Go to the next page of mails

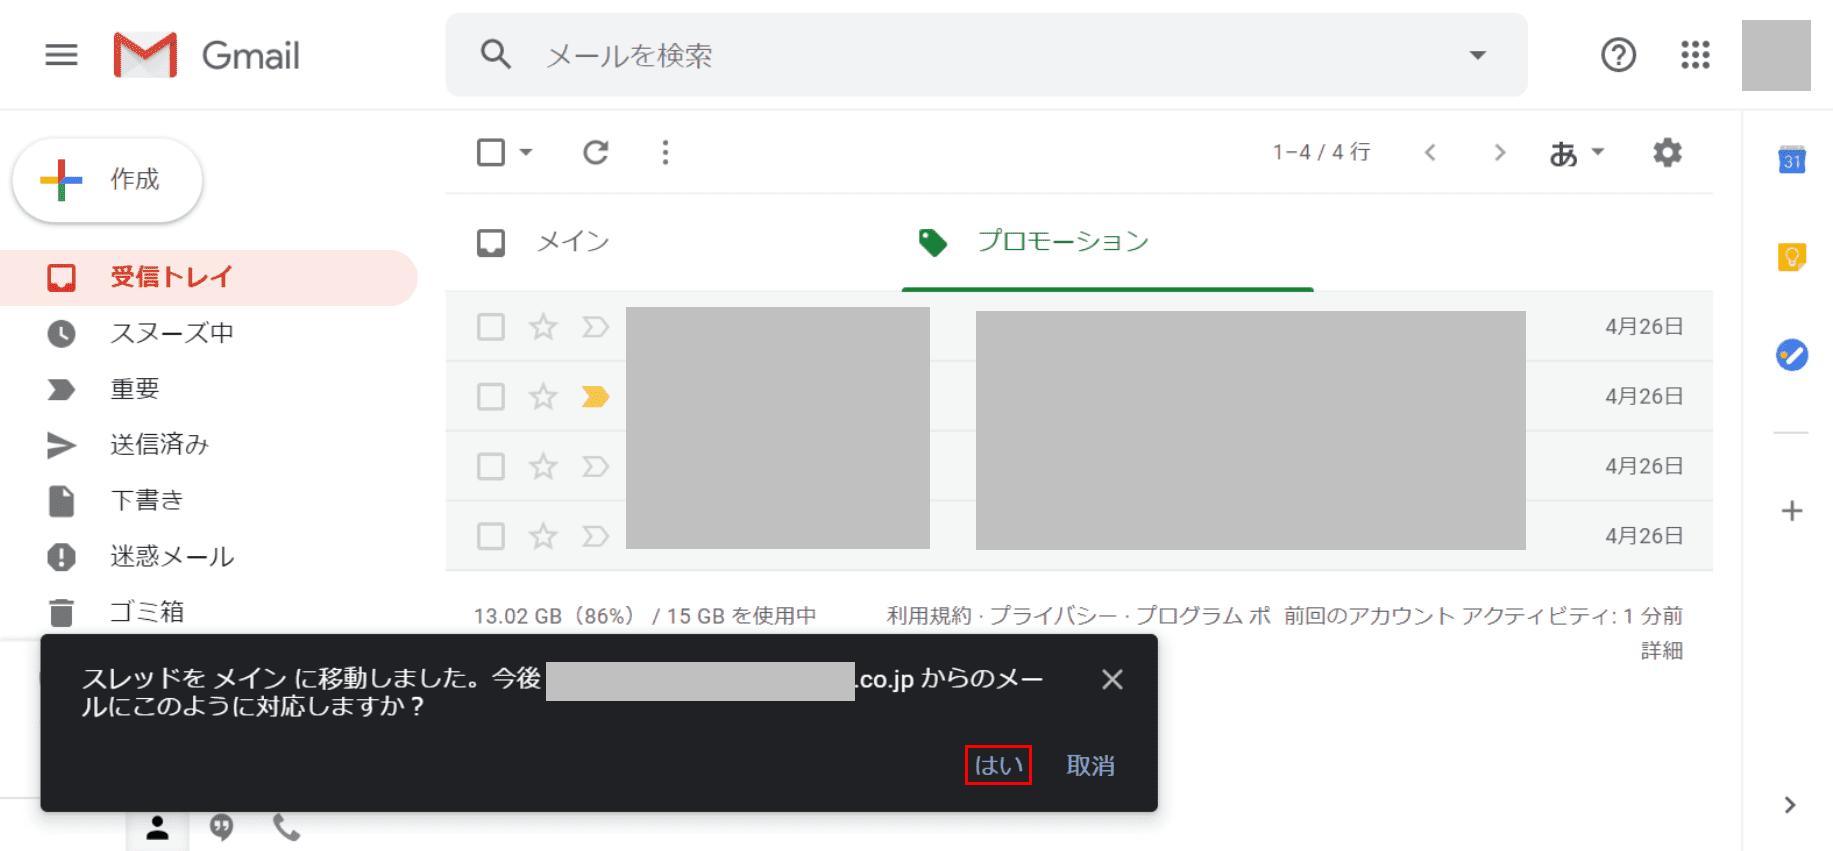[x=1499, y=152]
